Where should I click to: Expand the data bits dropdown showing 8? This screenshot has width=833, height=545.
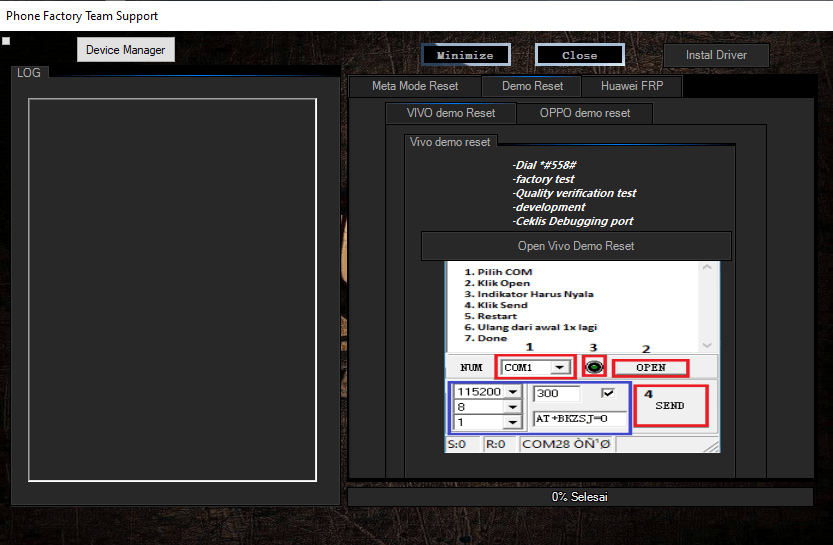[x=512, y=408]
